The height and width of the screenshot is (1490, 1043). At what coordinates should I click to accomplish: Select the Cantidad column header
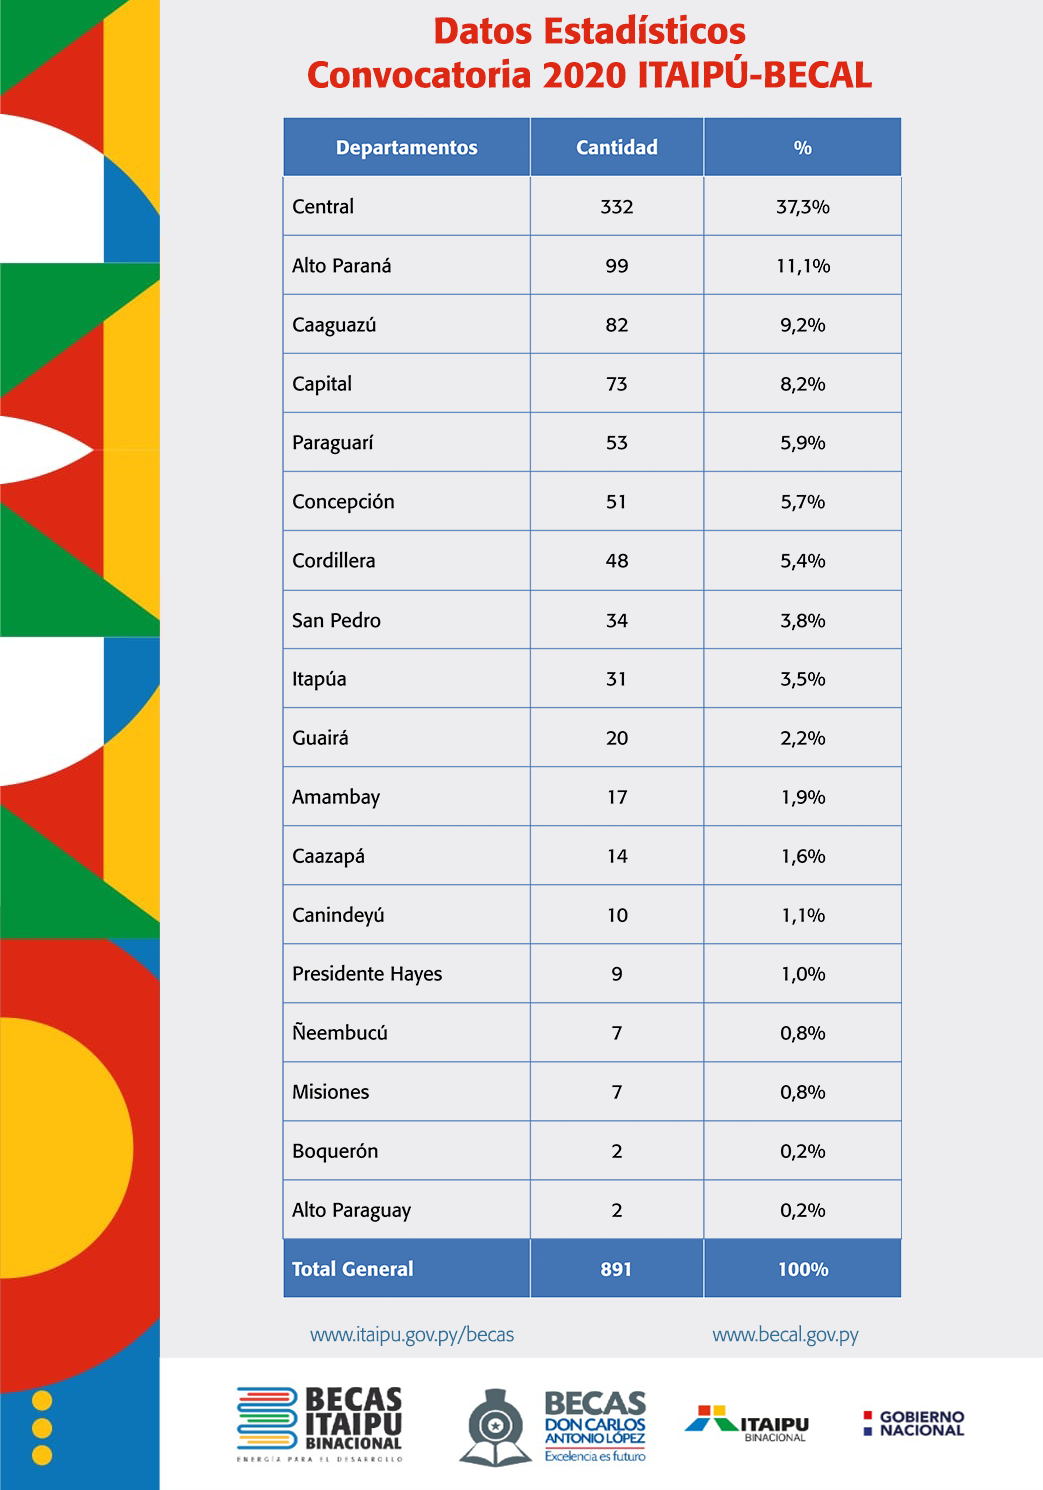pos(617,147)
